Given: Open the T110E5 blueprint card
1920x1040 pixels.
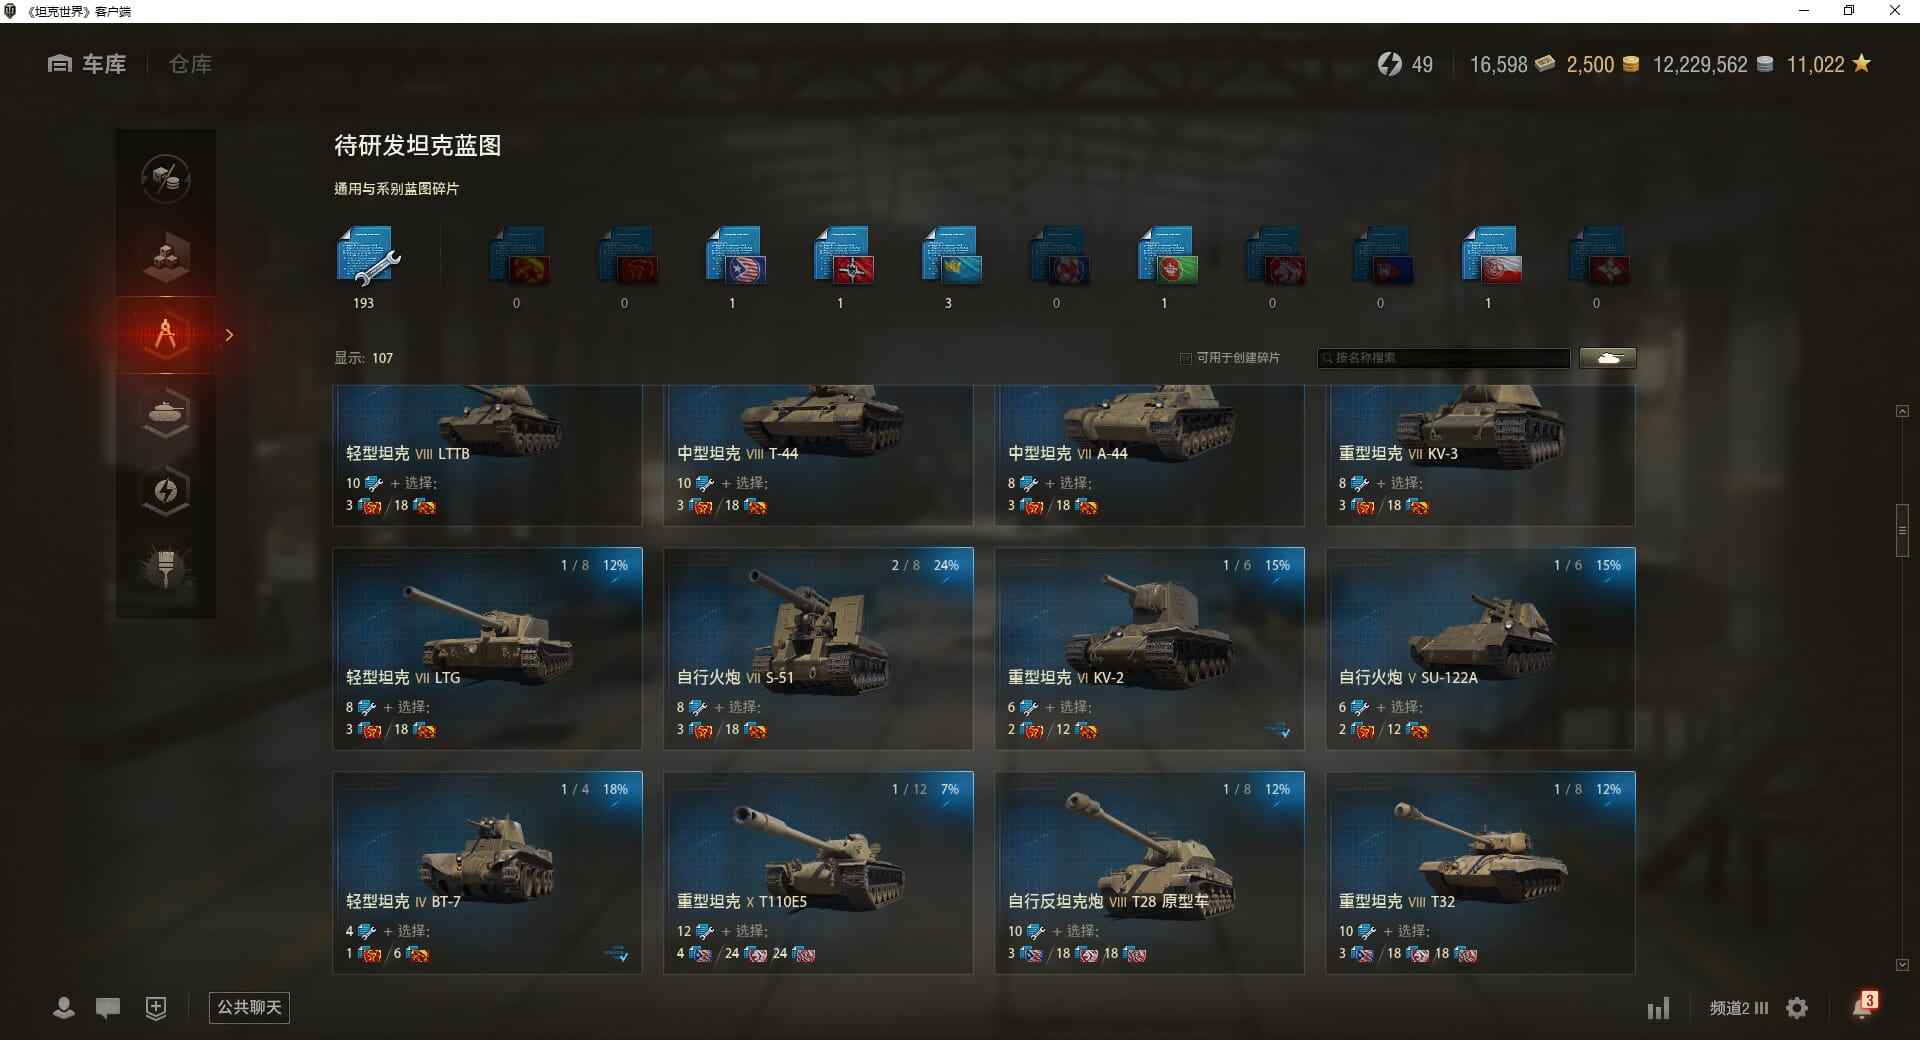Looking at the screenshot, I should coord(818,872).
